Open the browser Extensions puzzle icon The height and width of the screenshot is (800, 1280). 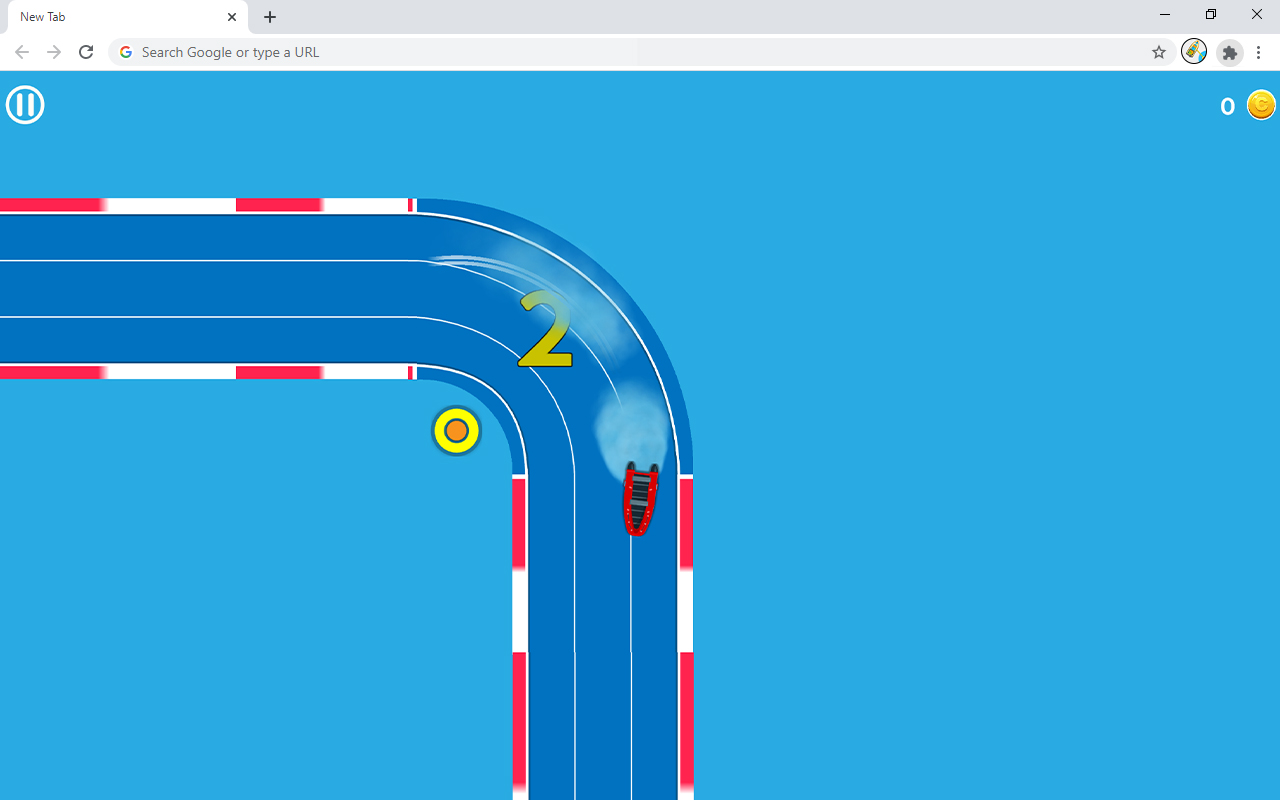click(x=1229, y=52)
